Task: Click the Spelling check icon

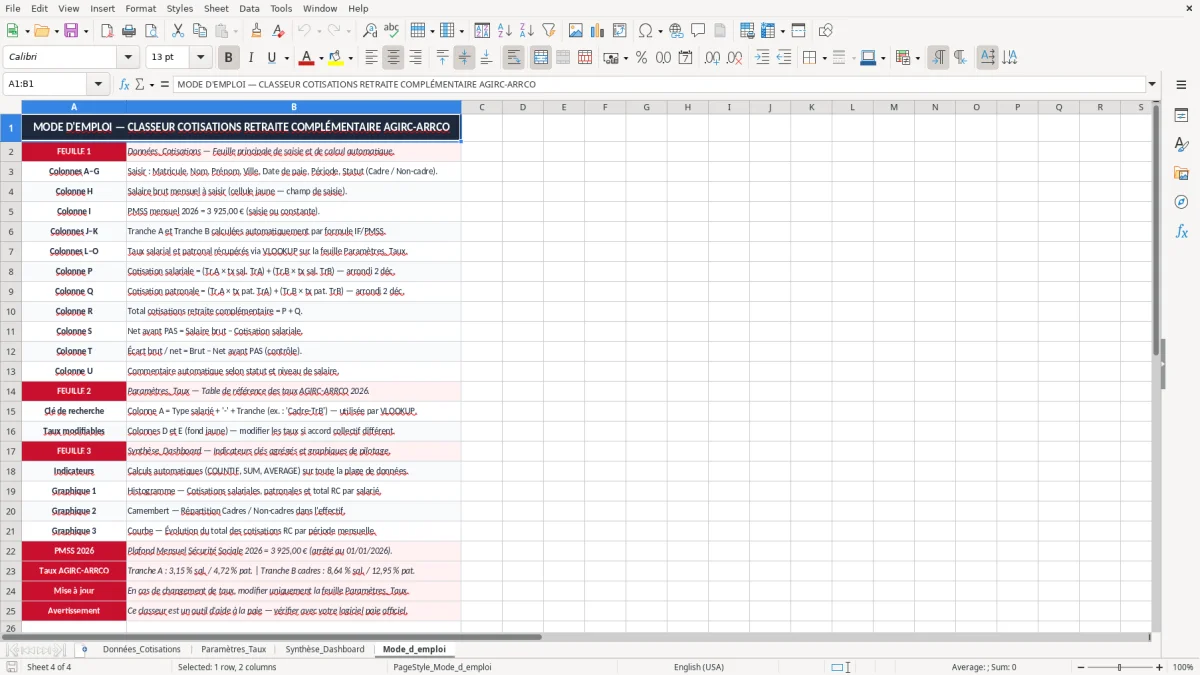Action: [x=391, y=31]
